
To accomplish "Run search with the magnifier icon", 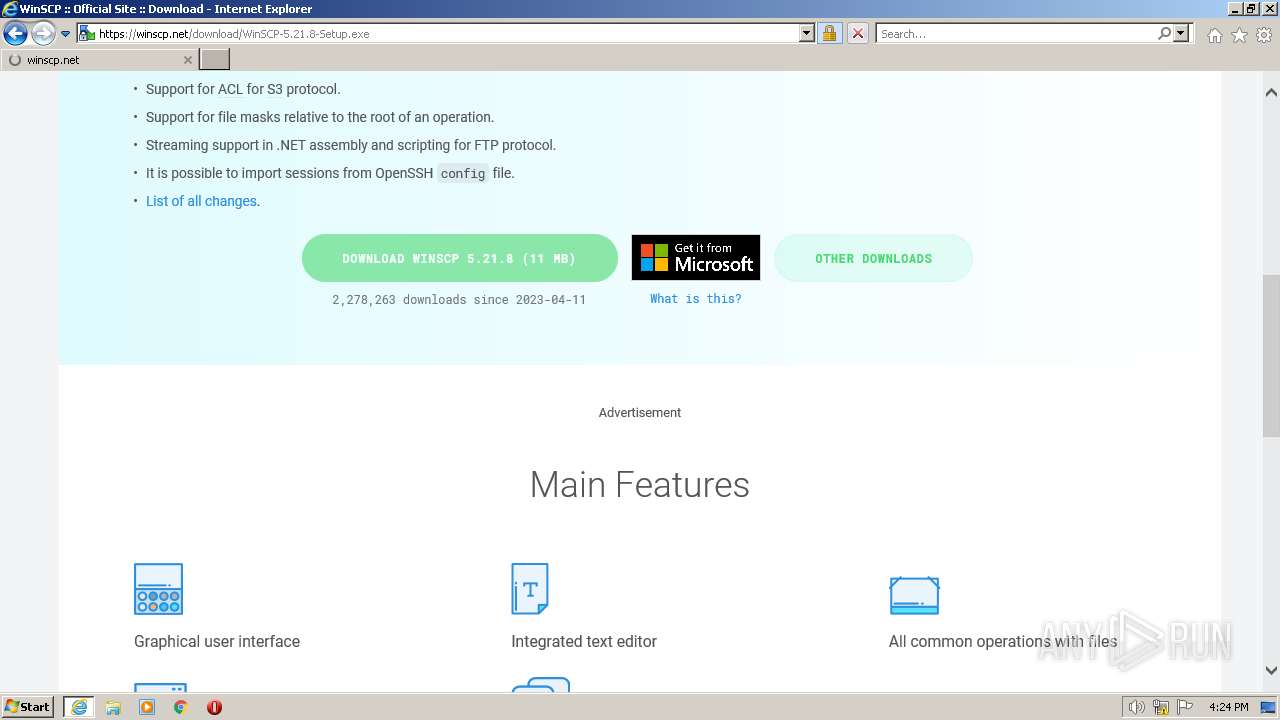I will (1164, 33).
